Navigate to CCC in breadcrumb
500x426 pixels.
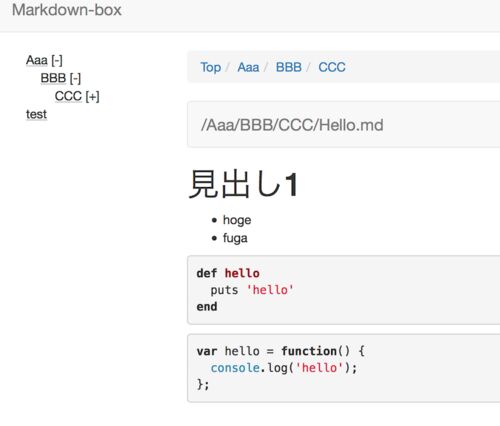click(332, 67)
